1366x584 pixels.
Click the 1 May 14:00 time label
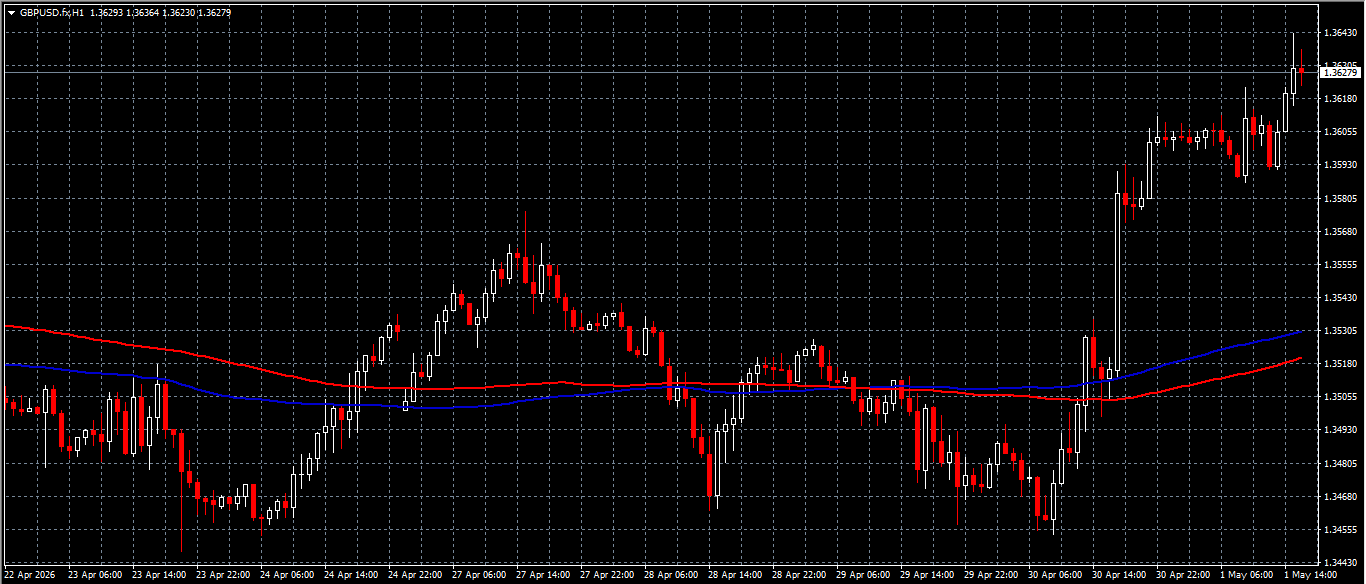click(x=1310, y=576)
